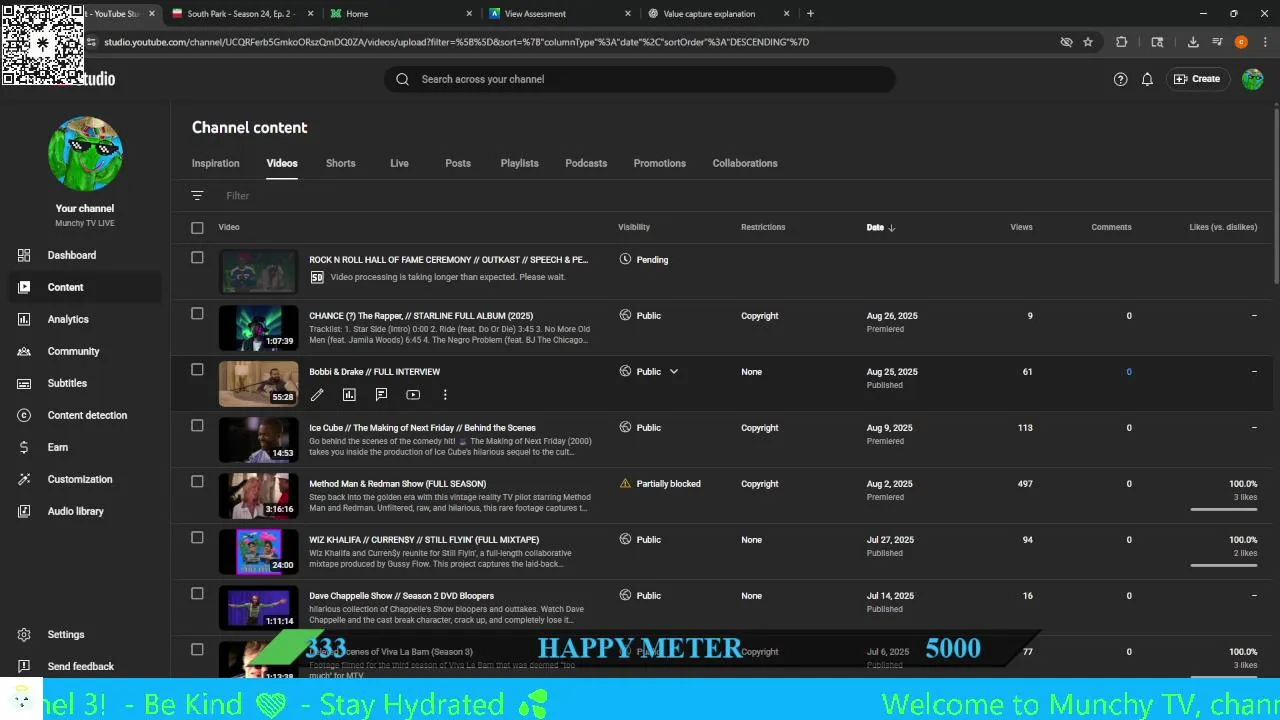View Bobbi & Drake video on YouTube icon

[x=413, y=395]
